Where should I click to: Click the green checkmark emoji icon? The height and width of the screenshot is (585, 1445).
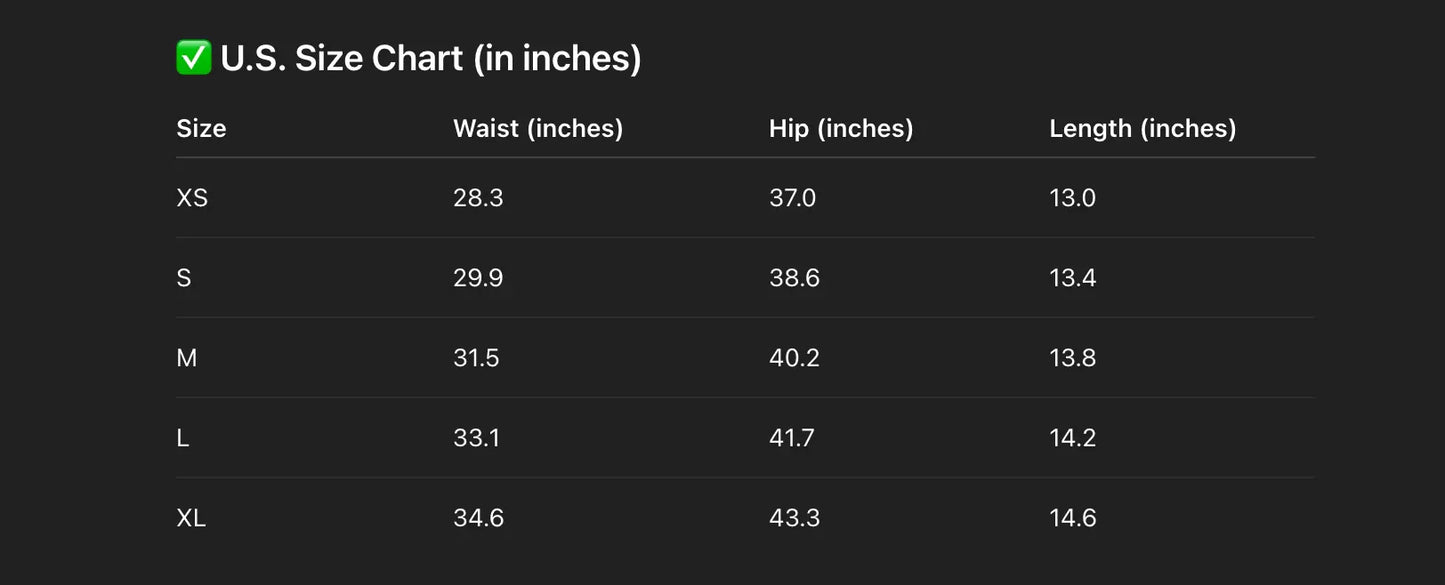click(193, 58)
